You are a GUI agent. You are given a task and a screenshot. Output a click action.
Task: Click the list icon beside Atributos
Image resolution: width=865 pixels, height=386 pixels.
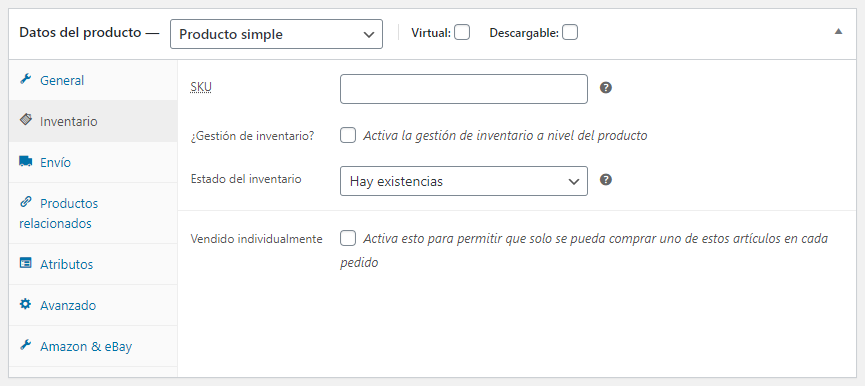(25, 263)
